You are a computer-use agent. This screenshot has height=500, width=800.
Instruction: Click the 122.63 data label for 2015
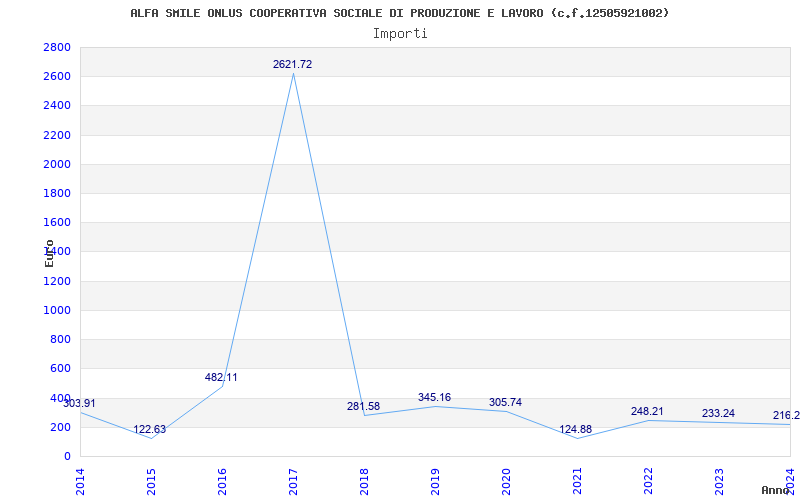click(x=149, y=430)
